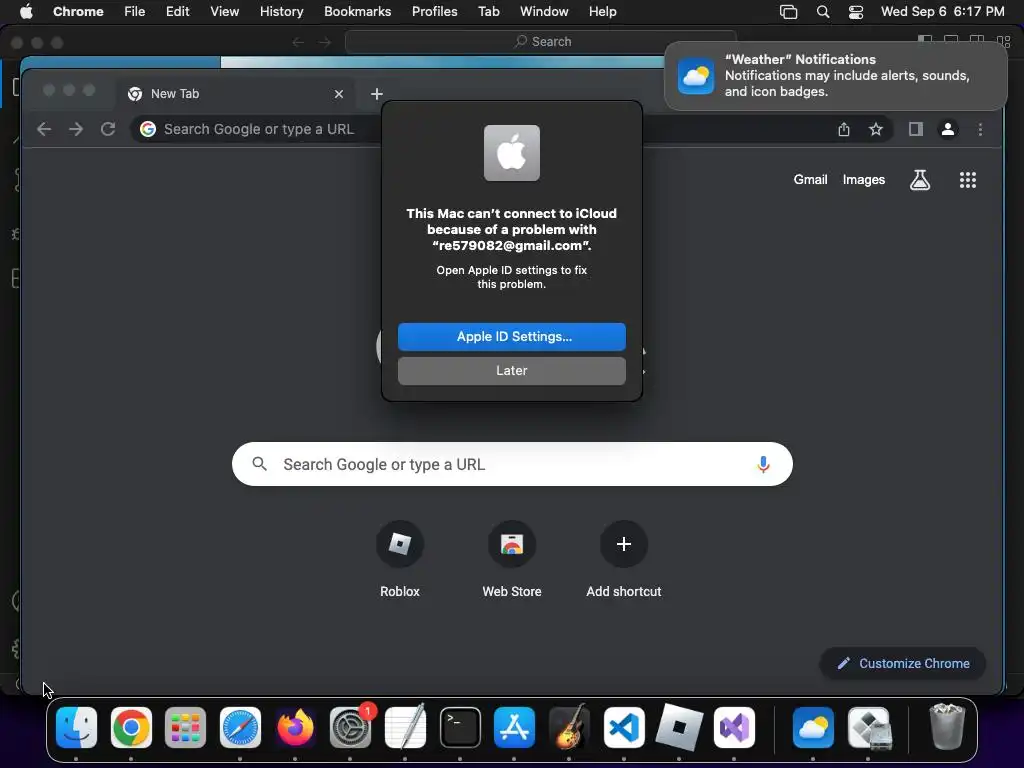This screenshot has width=1024, height=768.
Task: Open Visual Studio Code from Dock
Action: (x=624, y=728)
